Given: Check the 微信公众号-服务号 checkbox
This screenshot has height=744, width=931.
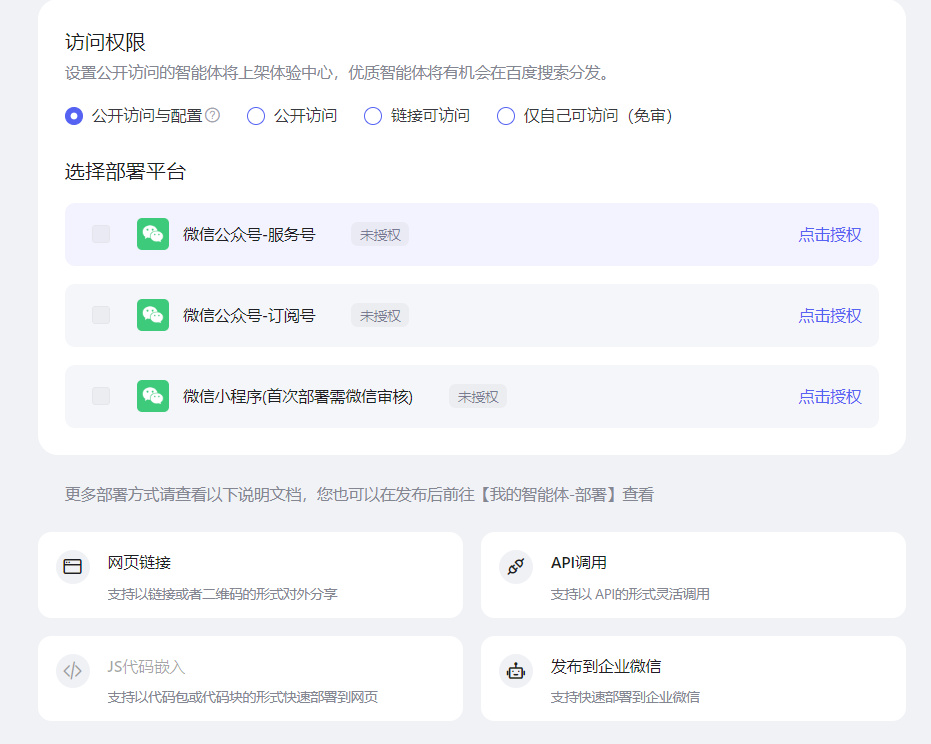Looking at the screenshot, I should coord(100,234).
